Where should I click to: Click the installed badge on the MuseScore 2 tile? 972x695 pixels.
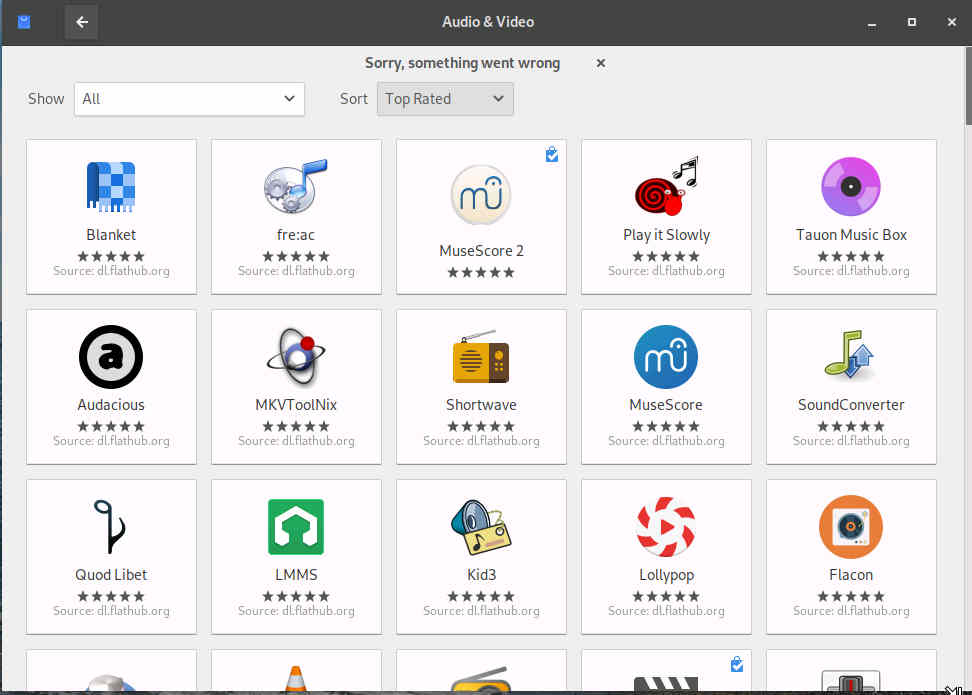tap(552, 154)
